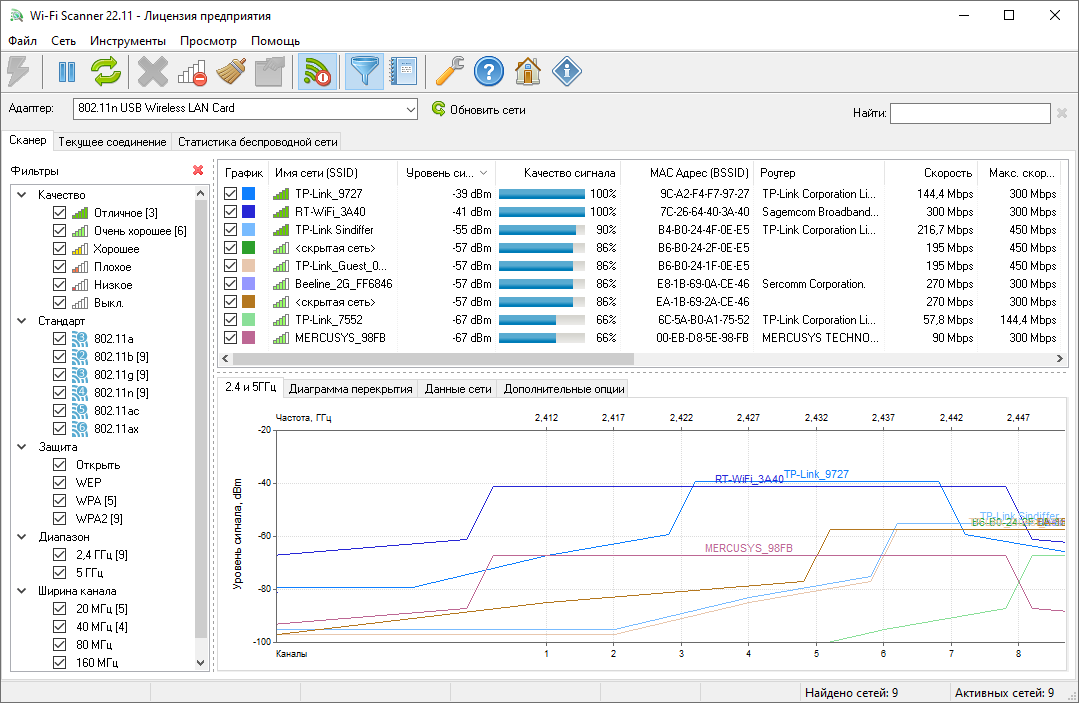Open settings with the wrench icon
The width and height of the screenshot is (1079, 703).
[x=446, y=72]
